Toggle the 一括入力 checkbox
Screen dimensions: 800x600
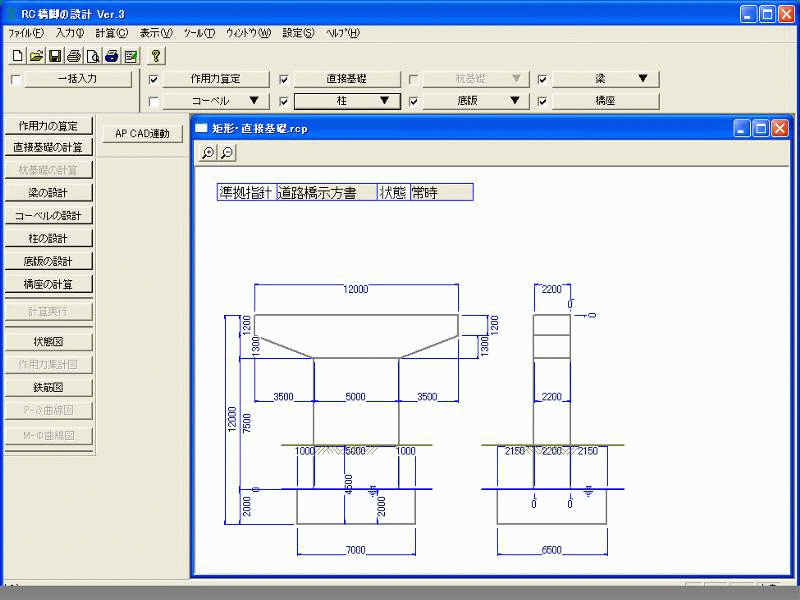point(16,79)
